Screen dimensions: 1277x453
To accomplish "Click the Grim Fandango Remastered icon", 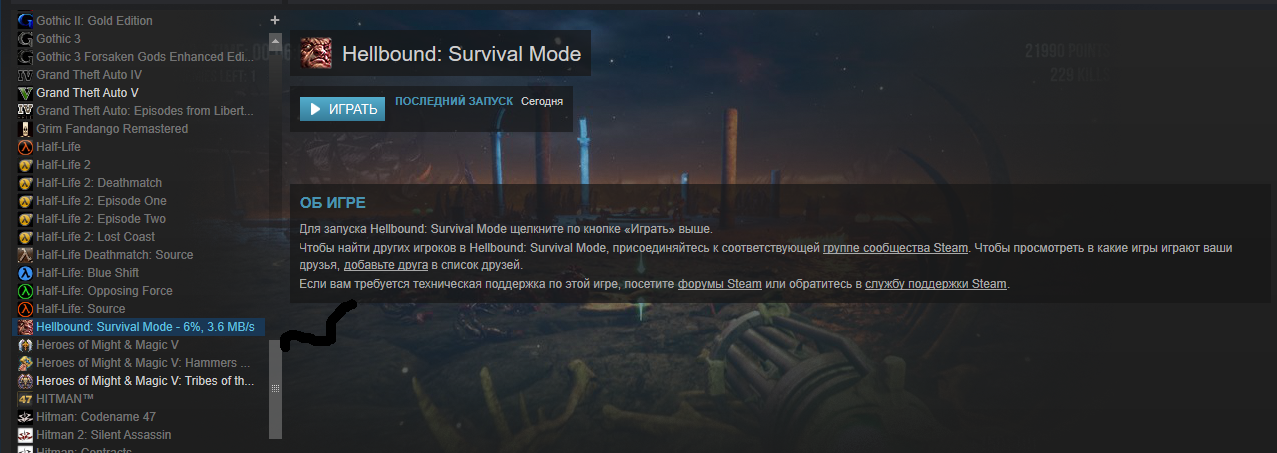I will click(x=26, y=129).
